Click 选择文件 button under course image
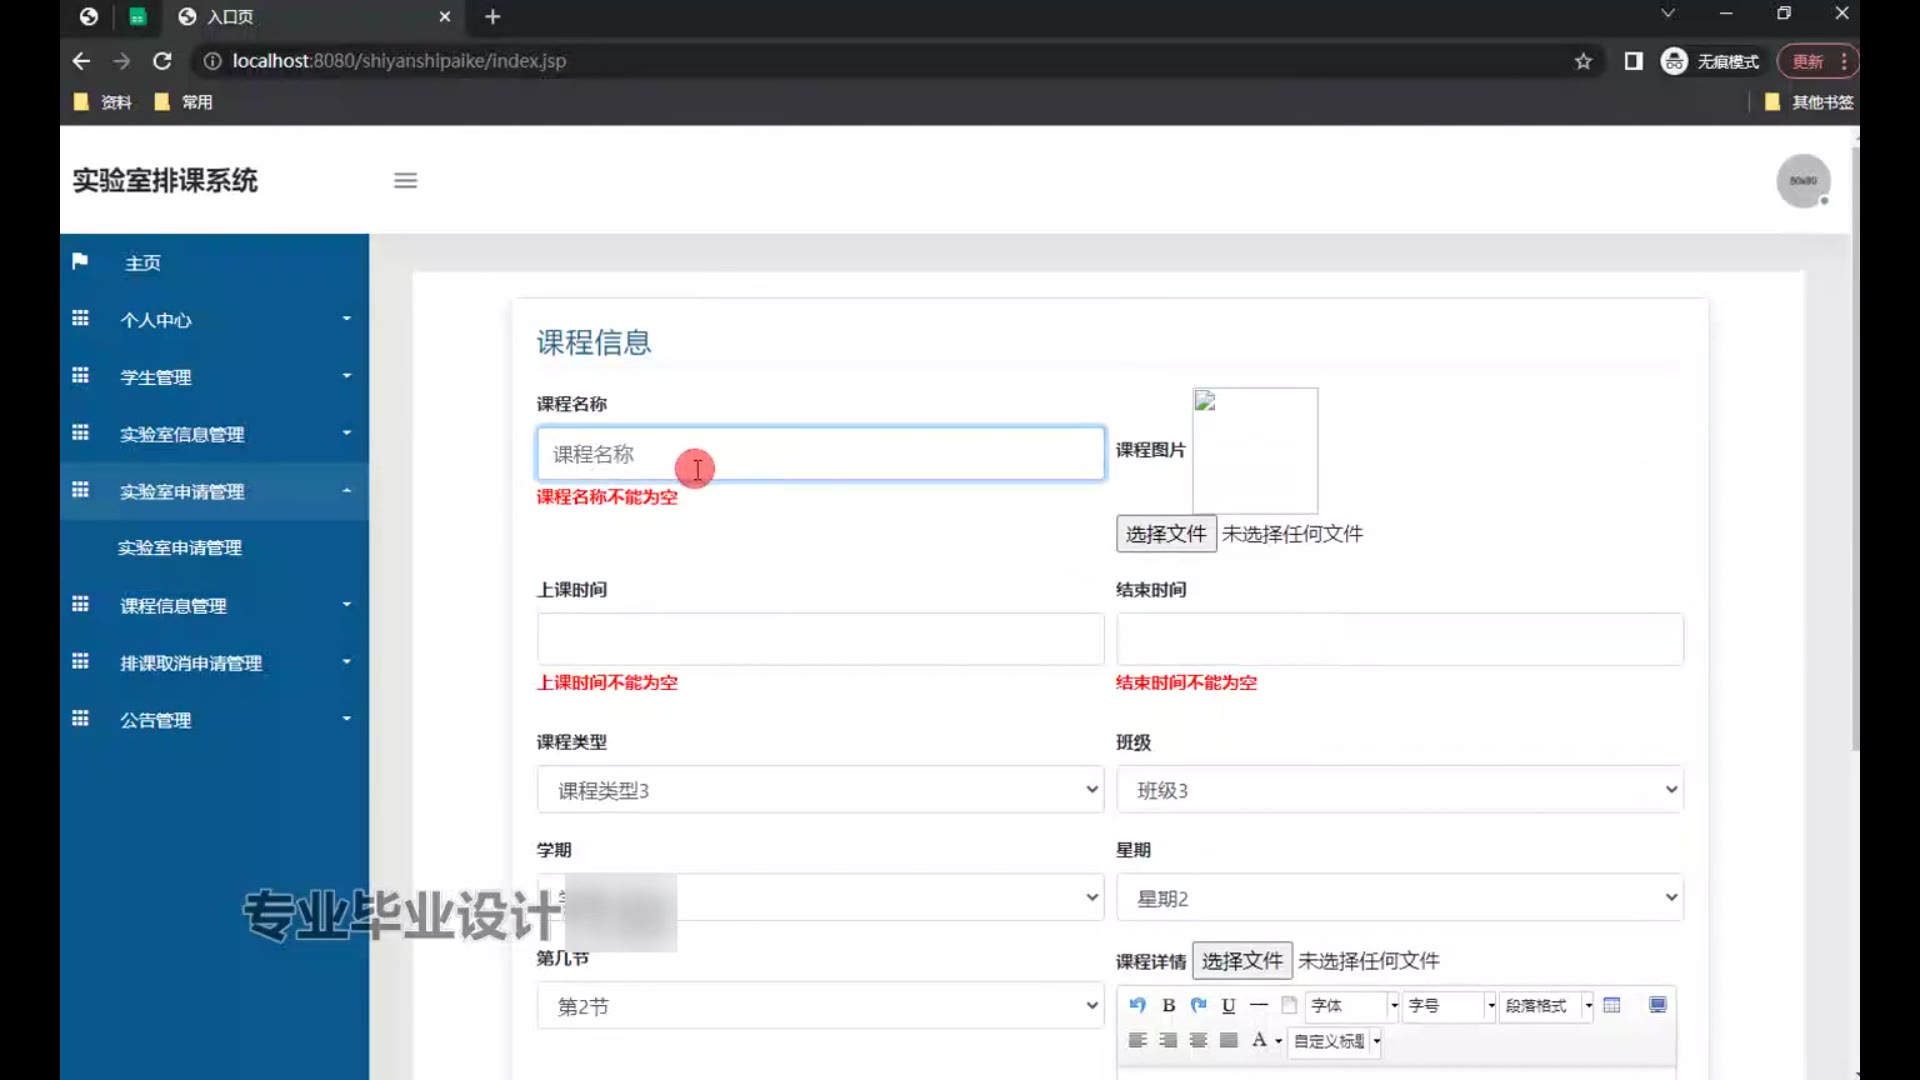Screen dimensions: 1920x1080 coord(1165,534)
